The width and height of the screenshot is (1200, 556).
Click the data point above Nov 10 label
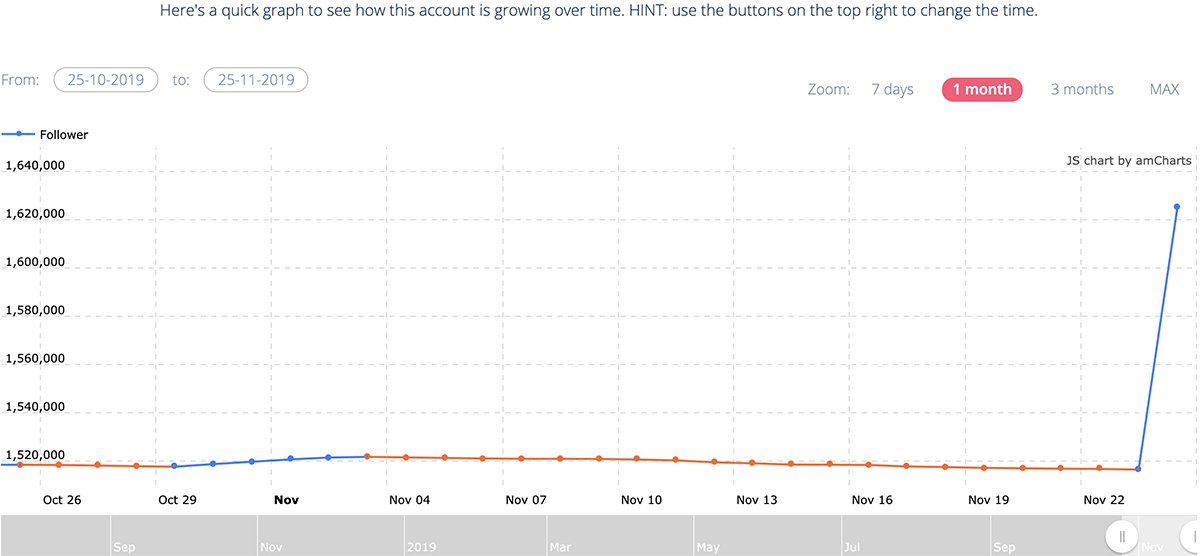click(x=637, y=459)
